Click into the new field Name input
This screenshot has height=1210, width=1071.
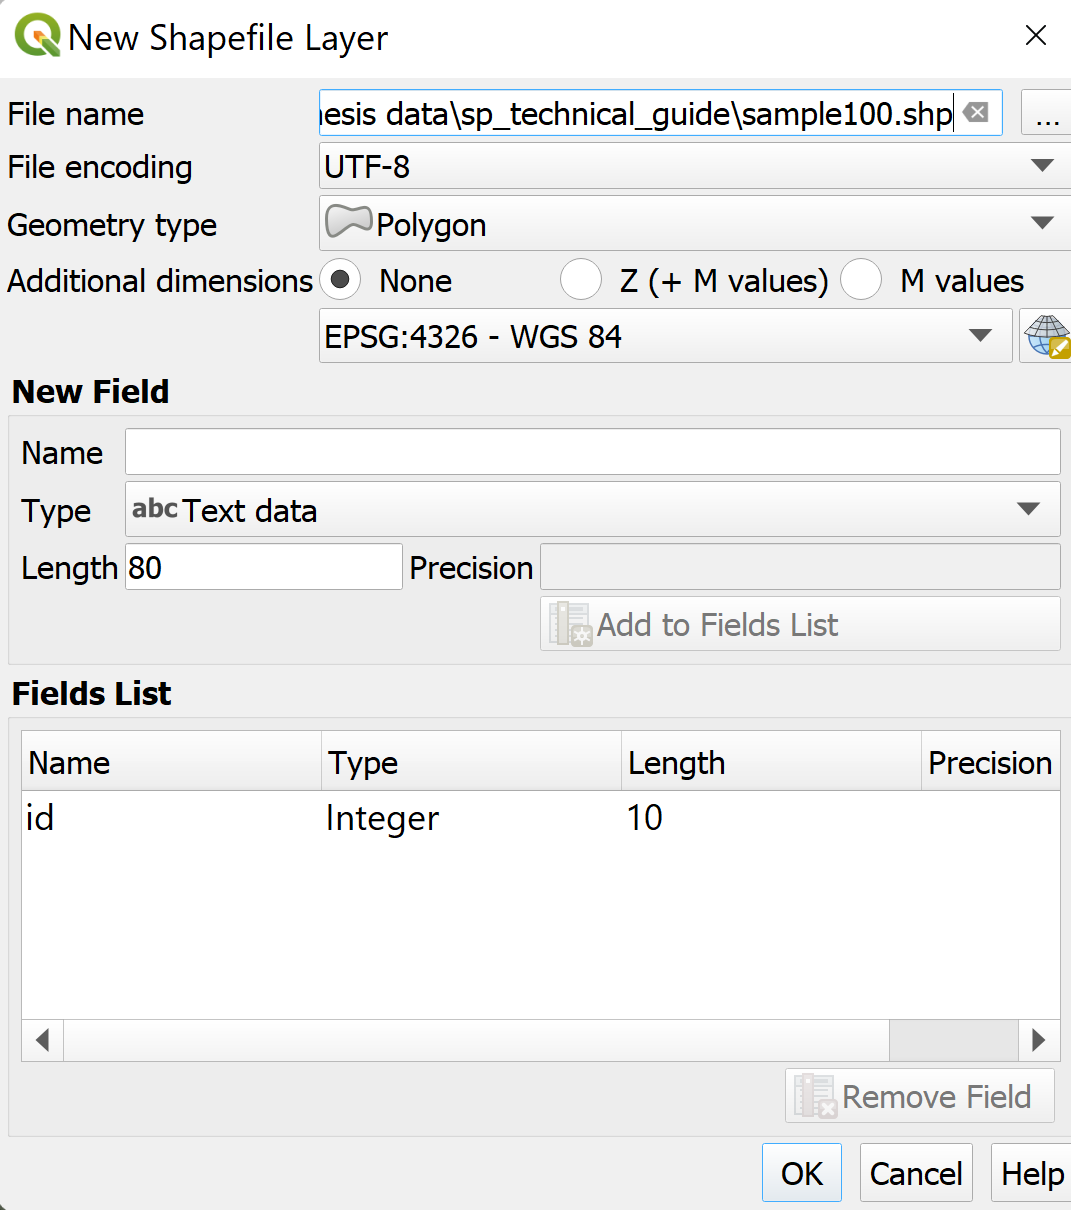[592, 453]
